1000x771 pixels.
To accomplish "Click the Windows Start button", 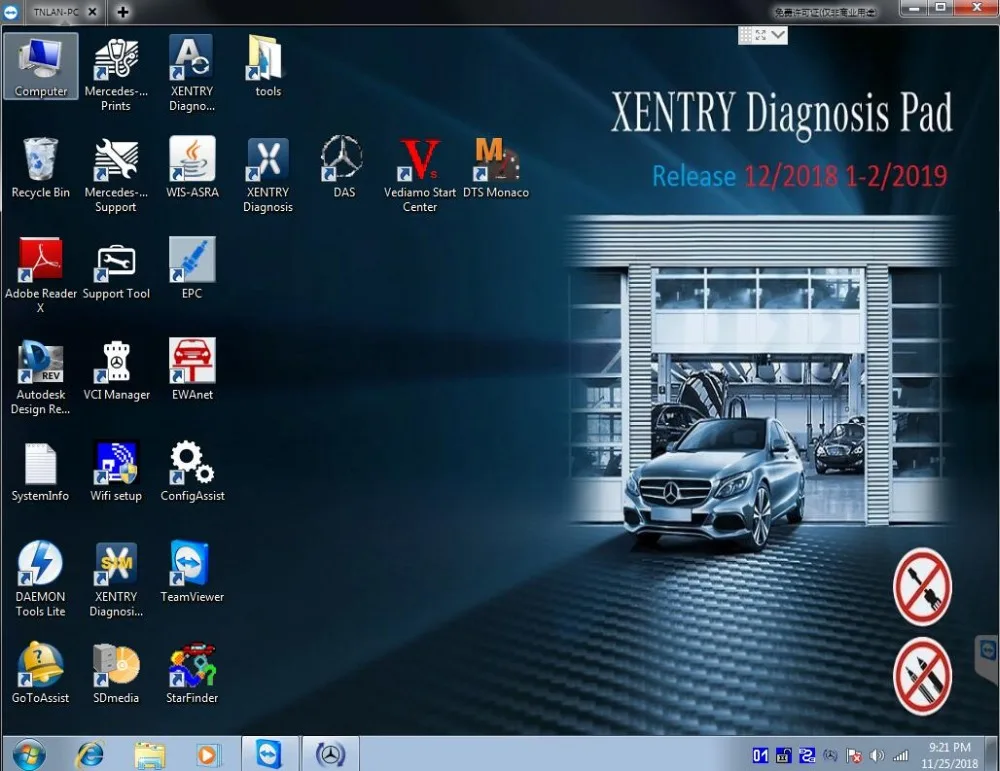I will pyautogui.click(x=27, y=753).
